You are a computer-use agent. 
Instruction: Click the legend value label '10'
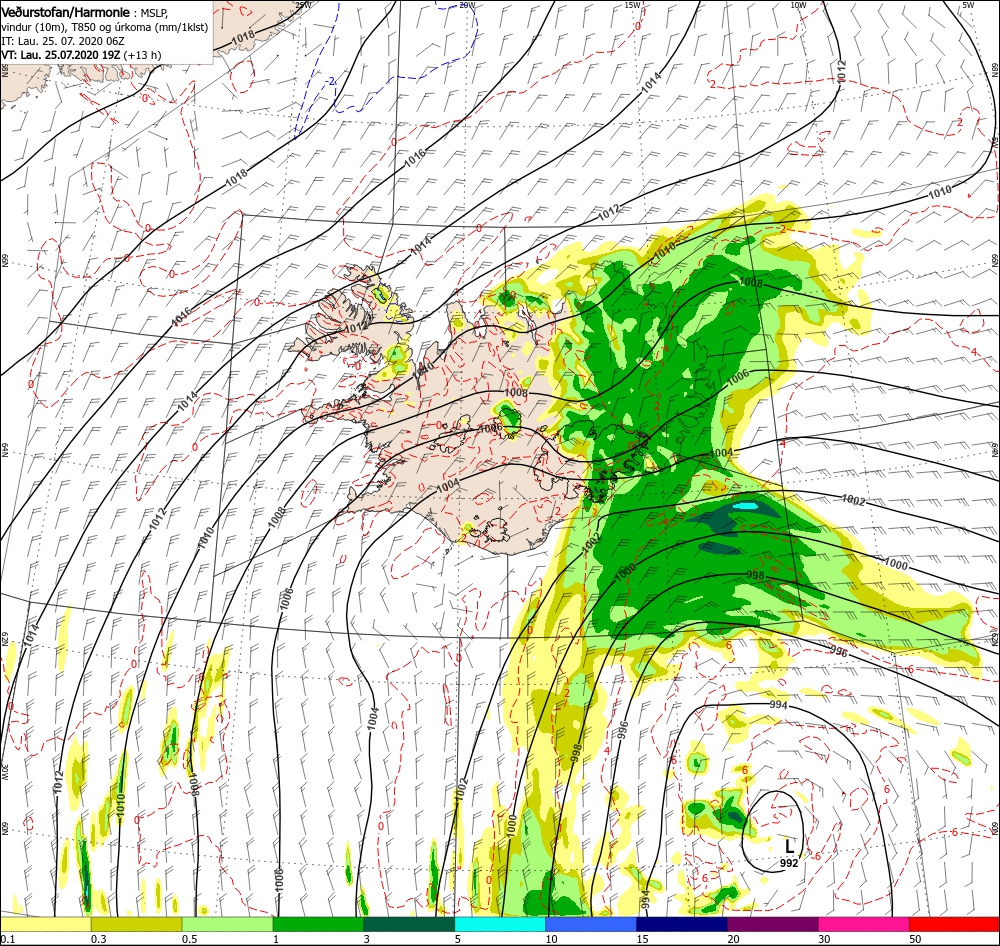pos(551,938)
